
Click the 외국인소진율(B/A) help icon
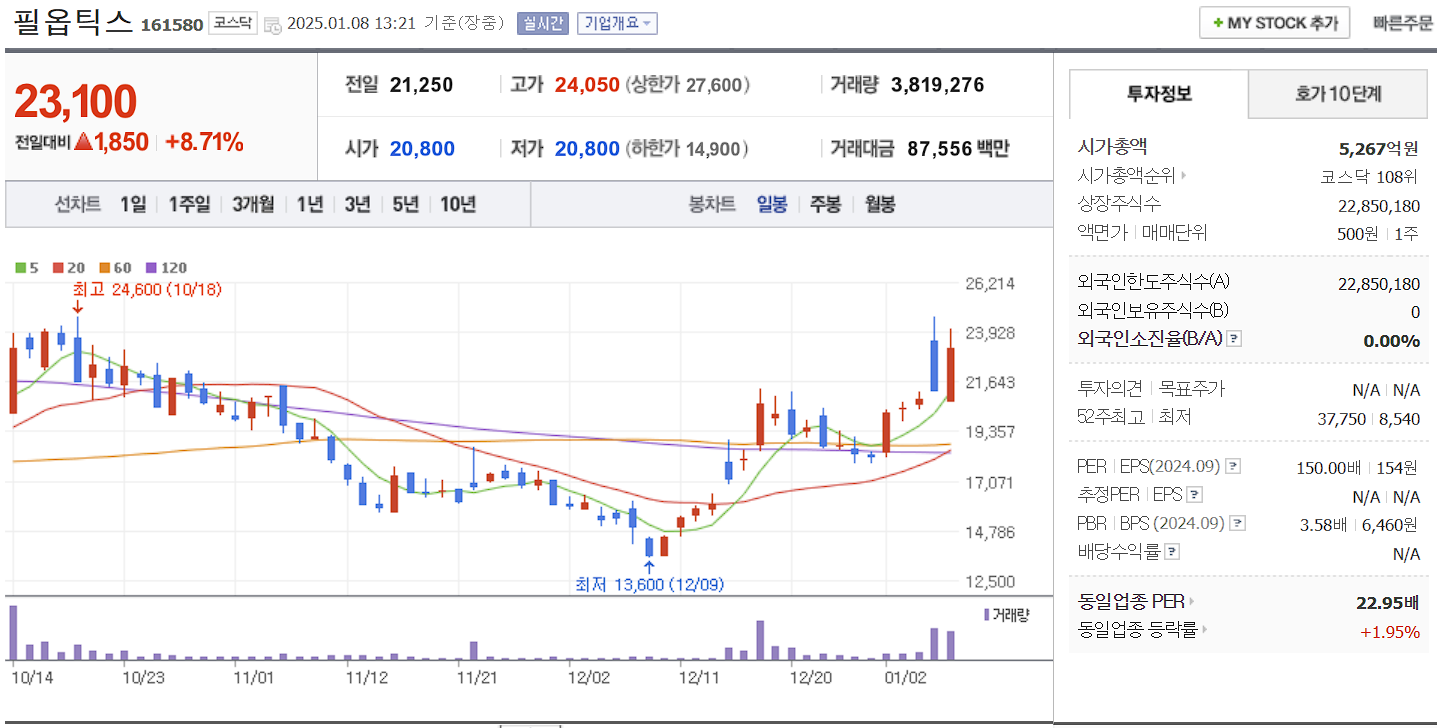1233,339
